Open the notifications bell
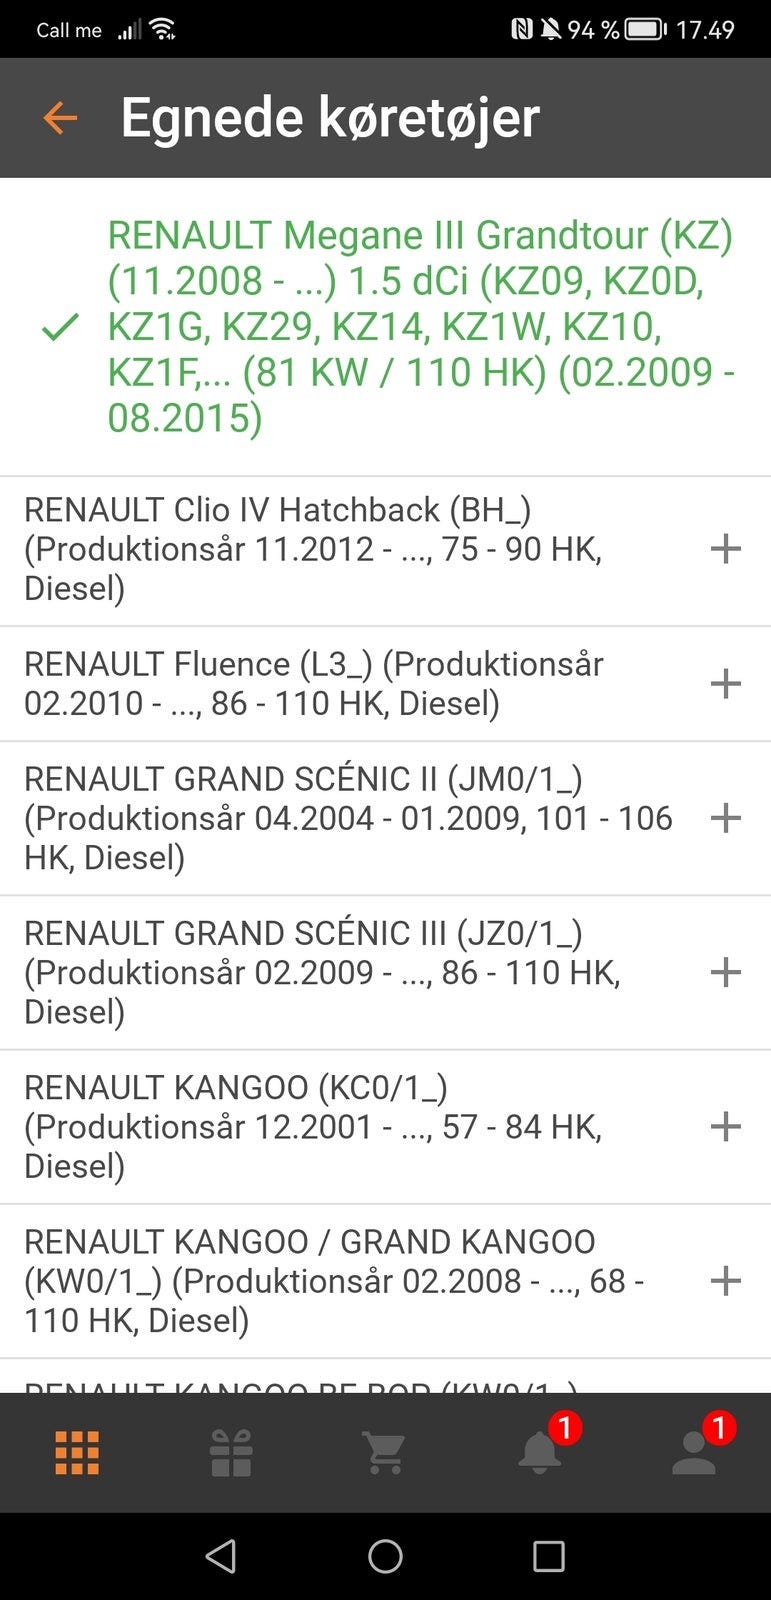Viewport: 771px width, 1600px height. coord(540,1452)
